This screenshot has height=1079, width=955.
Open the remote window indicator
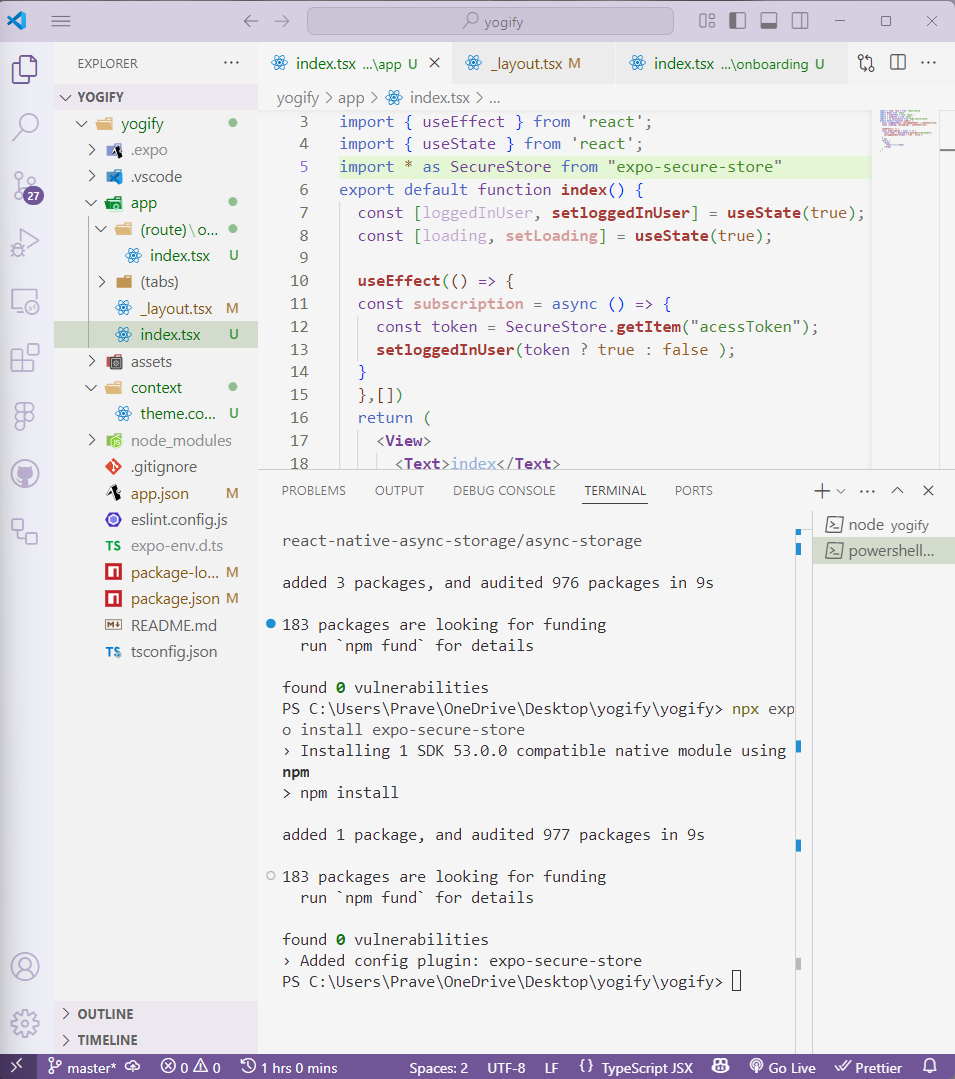pyautogui.click(x=17, y=1067)
